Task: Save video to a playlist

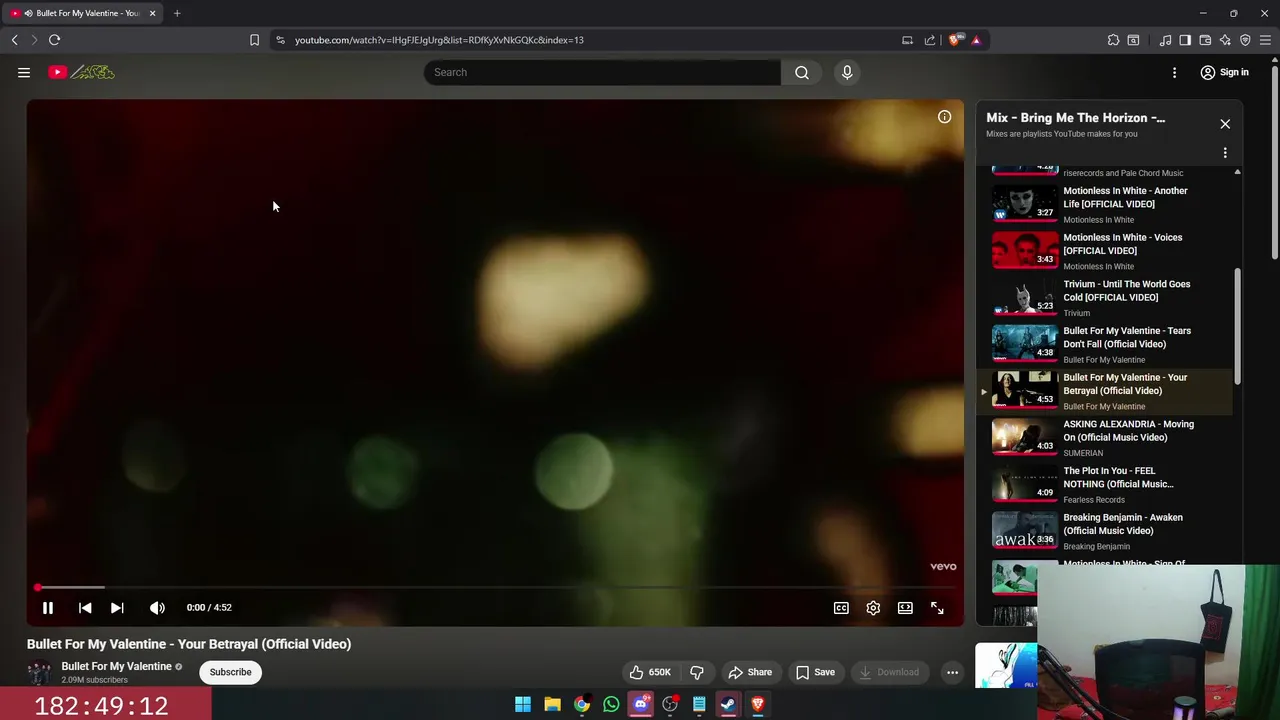Action: click(815, 672)
